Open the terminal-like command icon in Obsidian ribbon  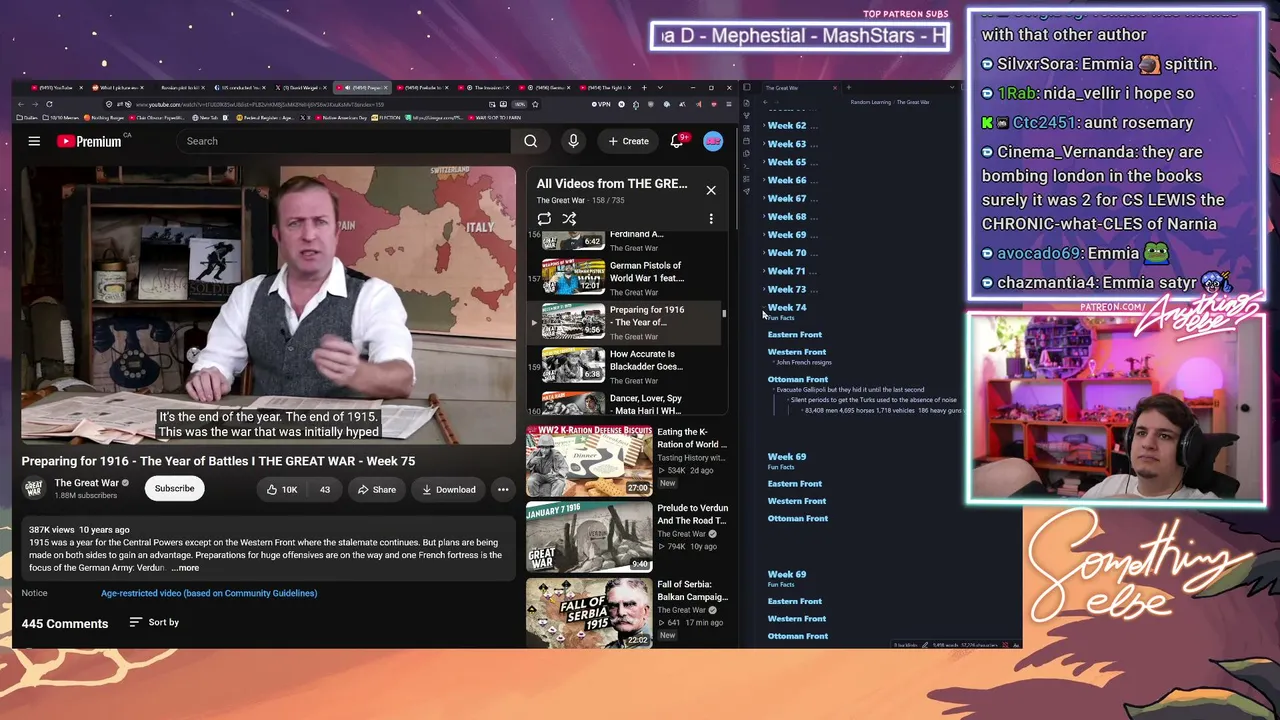[x=746, y=167]
